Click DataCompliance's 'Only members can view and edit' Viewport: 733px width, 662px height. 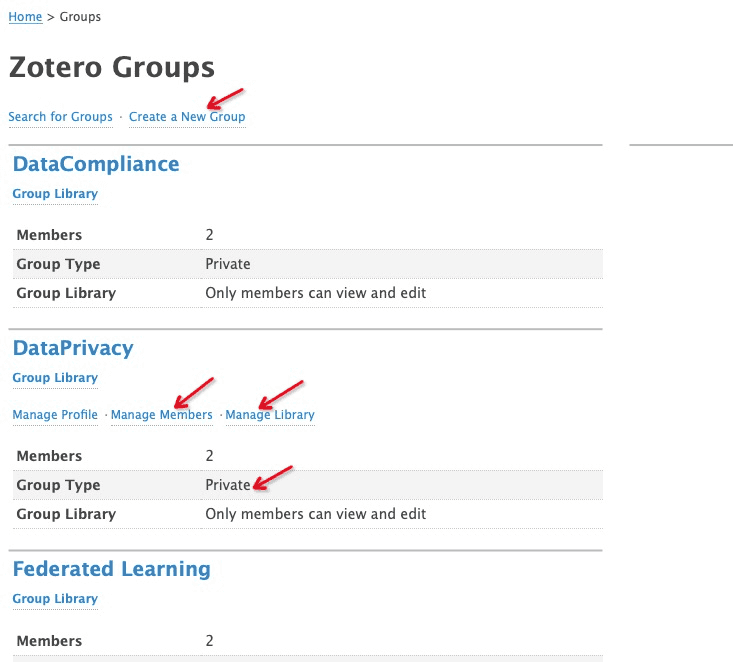pos(315,293)
